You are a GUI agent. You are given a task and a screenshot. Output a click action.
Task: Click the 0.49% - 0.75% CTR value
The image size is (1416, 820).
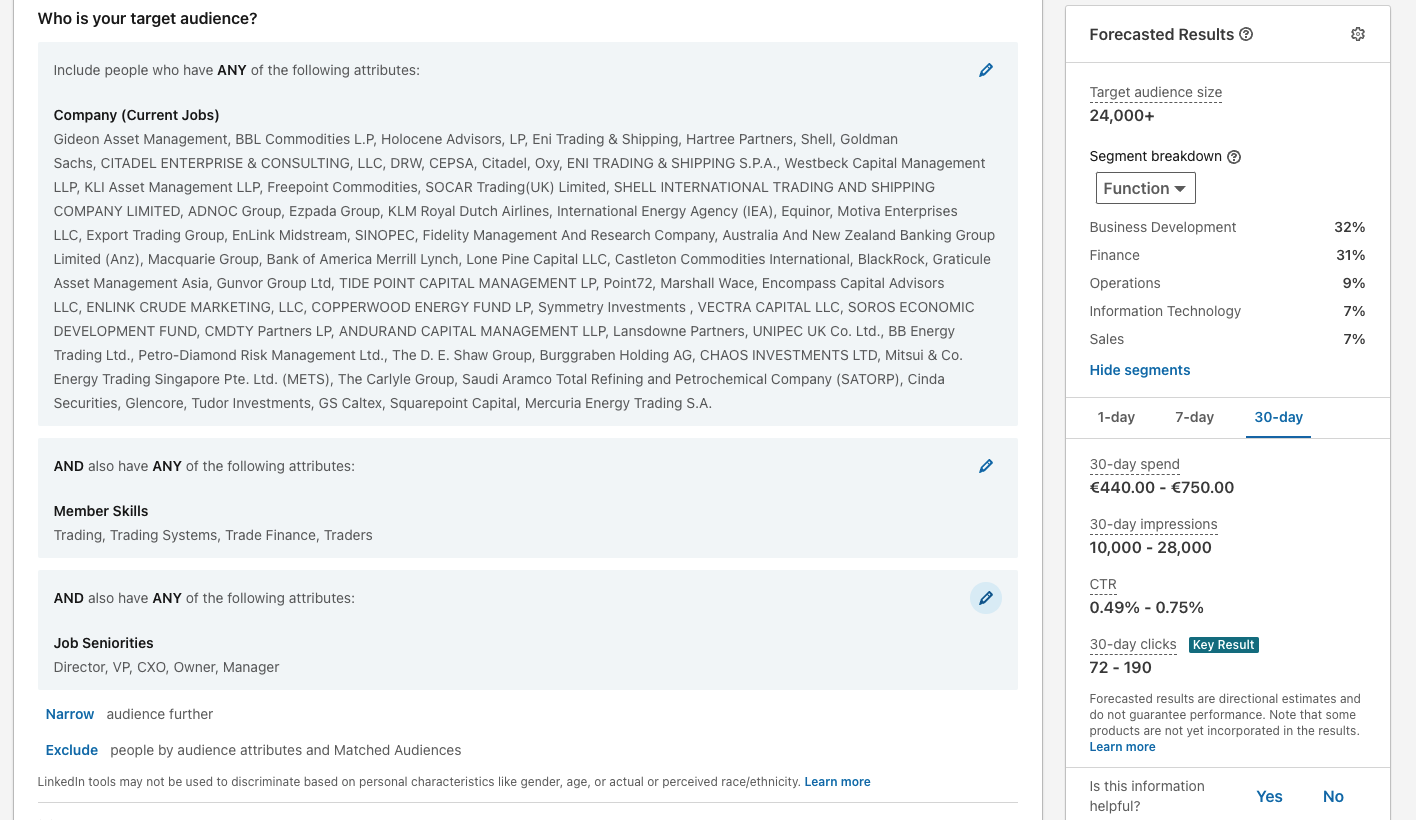pos(1147,608)
